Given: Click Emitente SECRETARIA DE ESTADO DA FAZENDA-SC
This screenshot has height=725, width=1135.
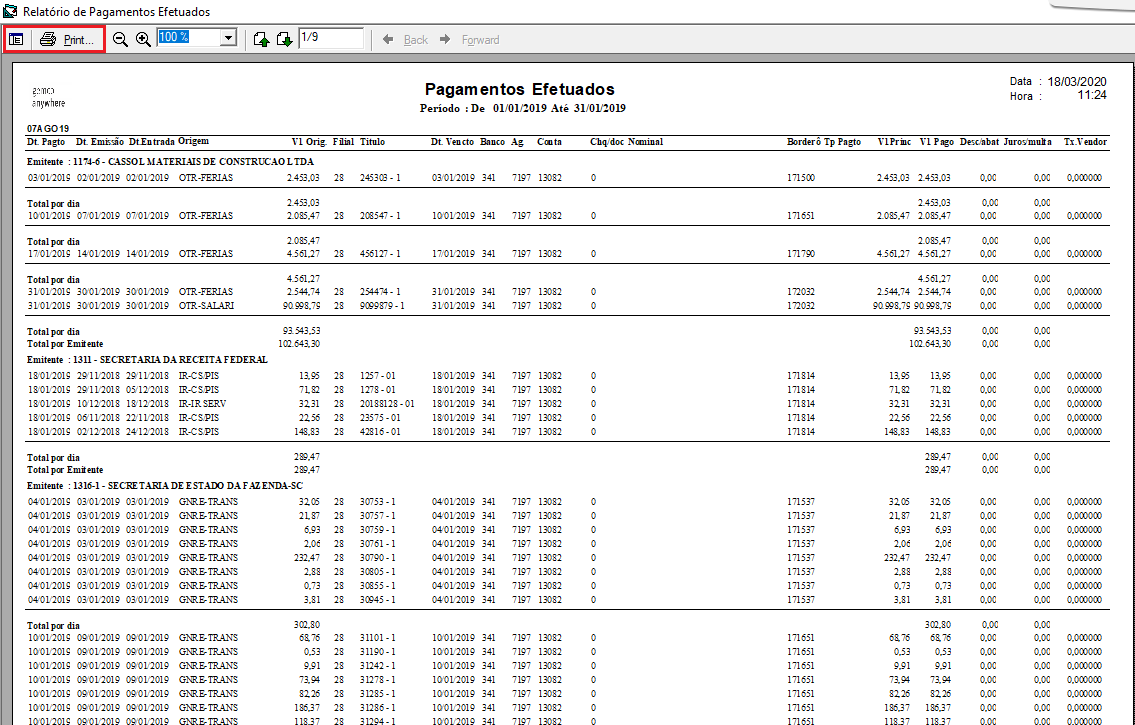Looking at the screenshot, I should pyautogui.click(x=164, y=486).
